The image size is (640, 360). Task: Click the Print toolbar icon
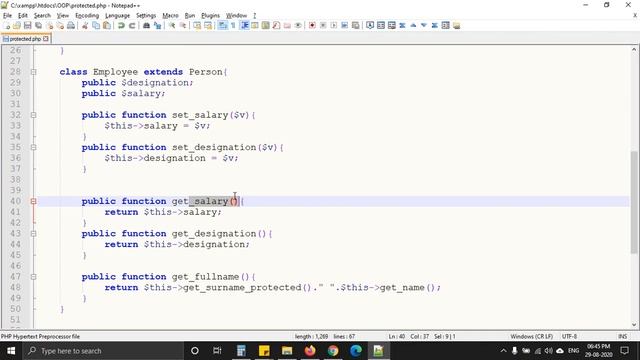[71, 25]
